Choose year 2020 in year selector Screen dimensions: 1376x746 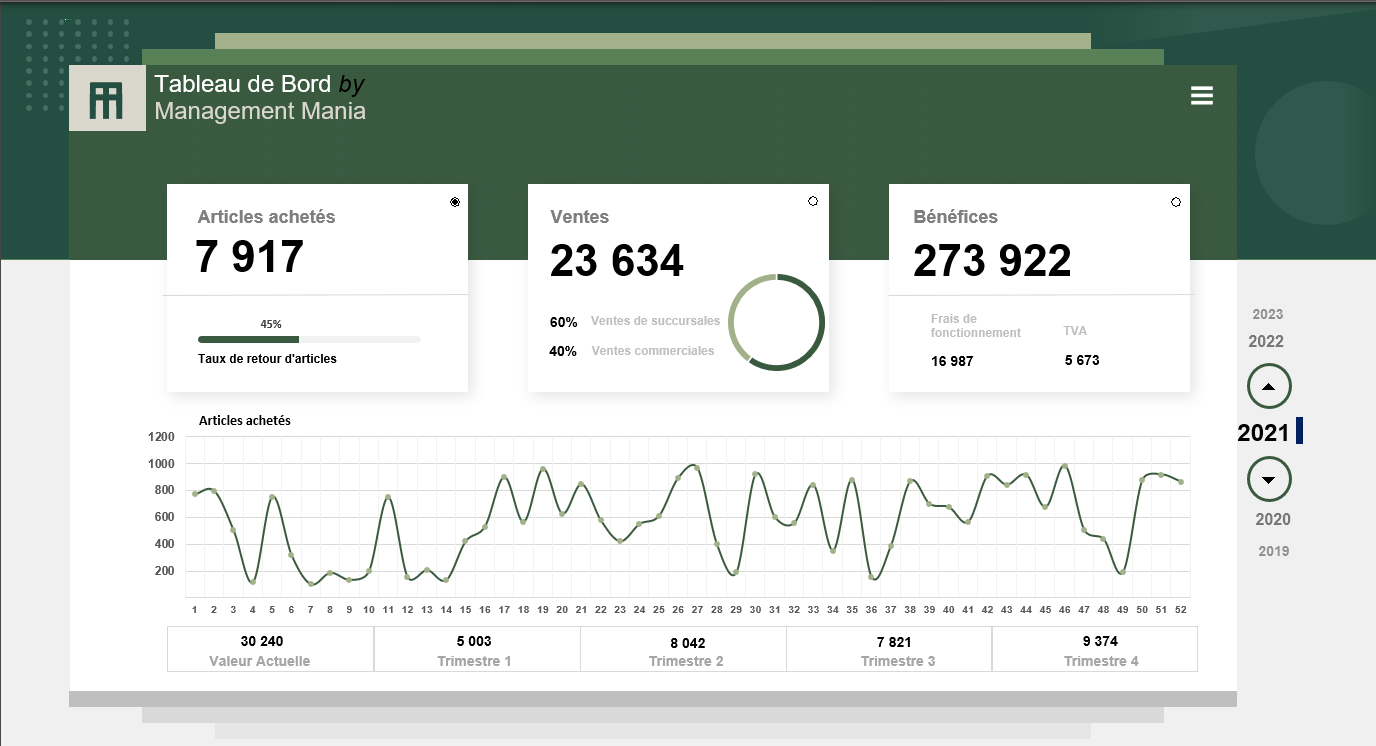coord(1273,519)
